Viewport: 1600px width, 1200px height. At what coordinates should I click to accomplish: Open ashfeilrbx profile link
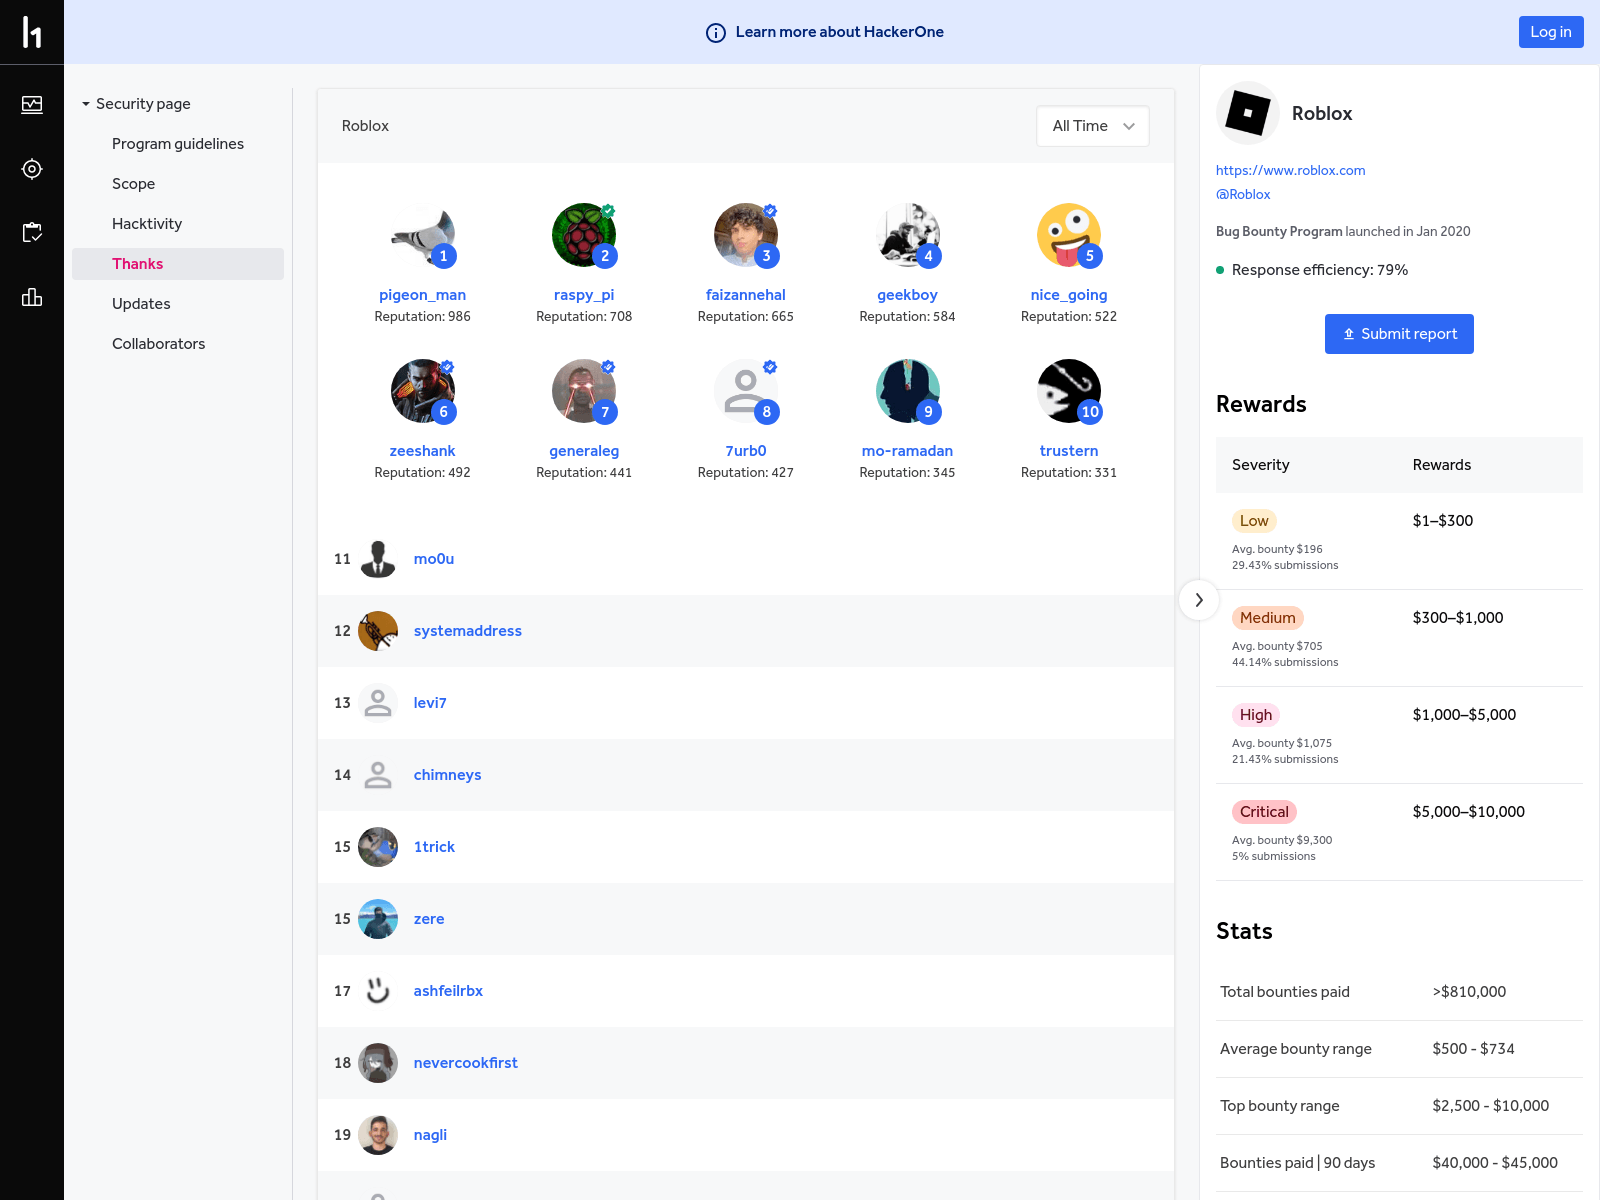pyautogui.click(x=448, y=991)
